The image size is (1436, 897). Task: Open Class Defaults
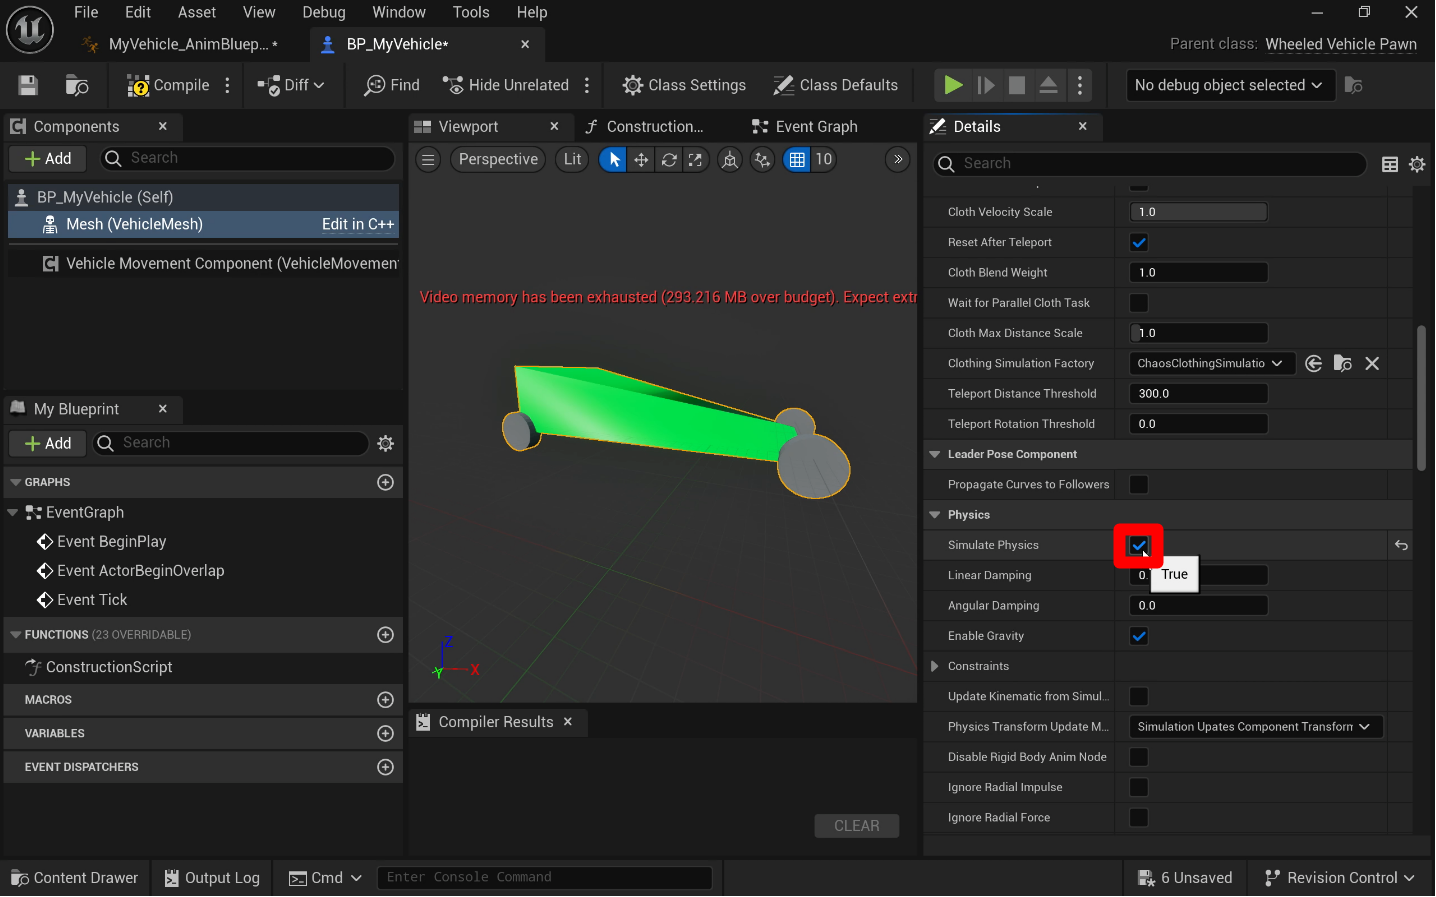point(836,85)
